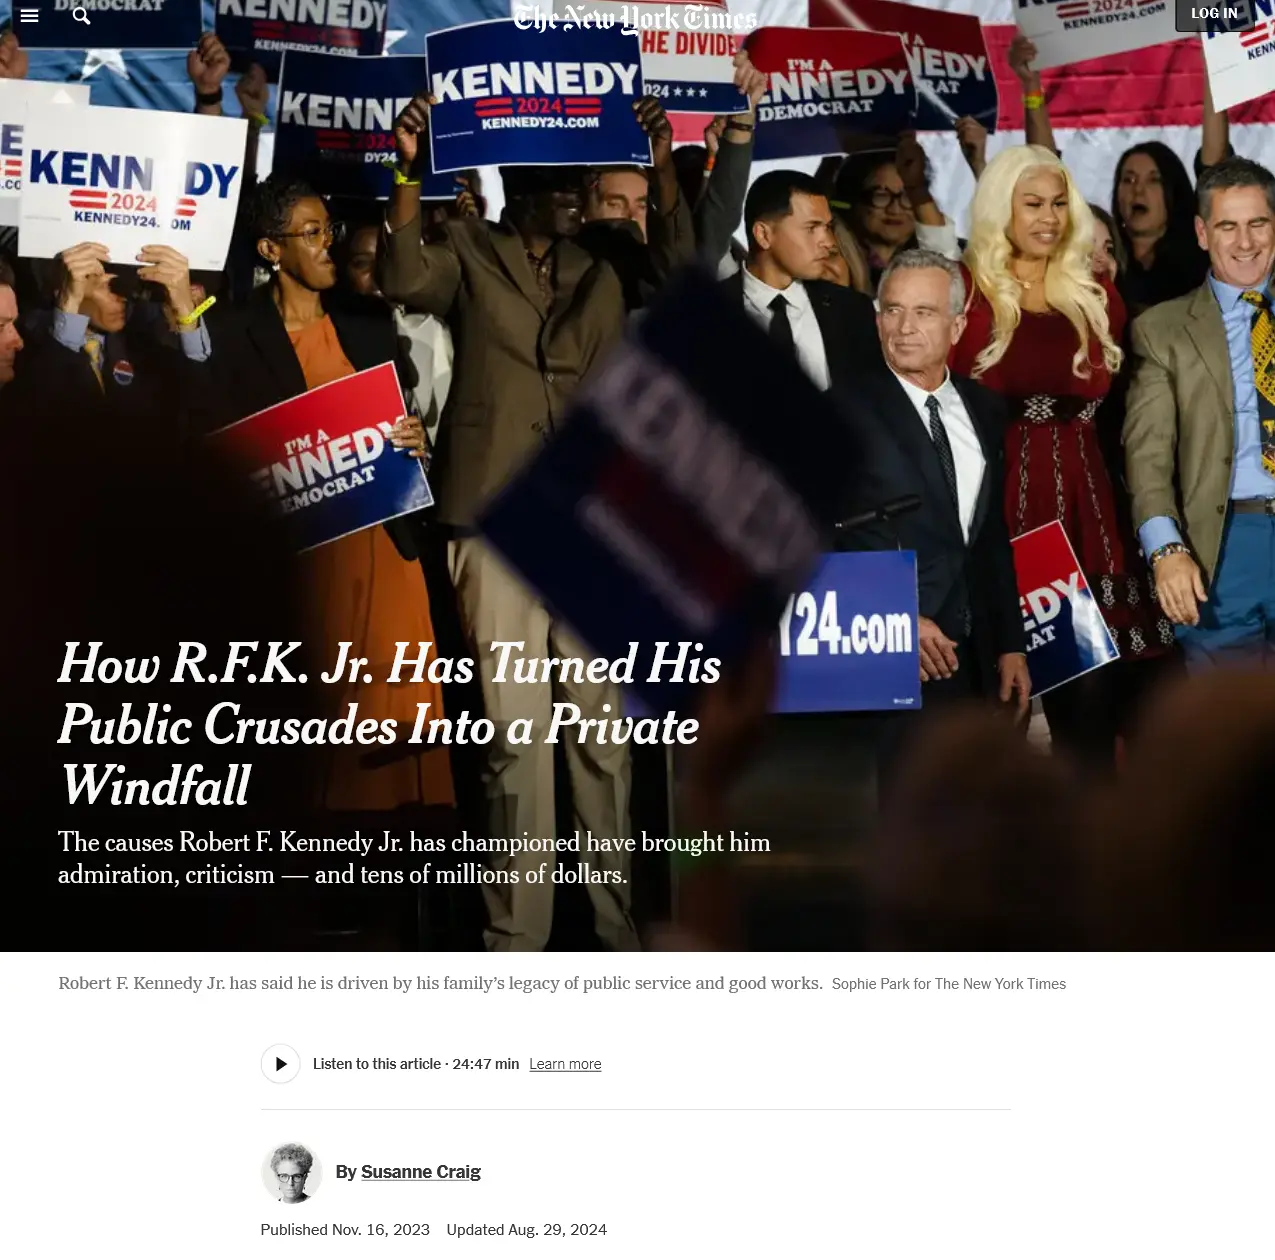Click the 'By' byline text beside author name
1275x1260 pixels.
[x=346, y=1172]
